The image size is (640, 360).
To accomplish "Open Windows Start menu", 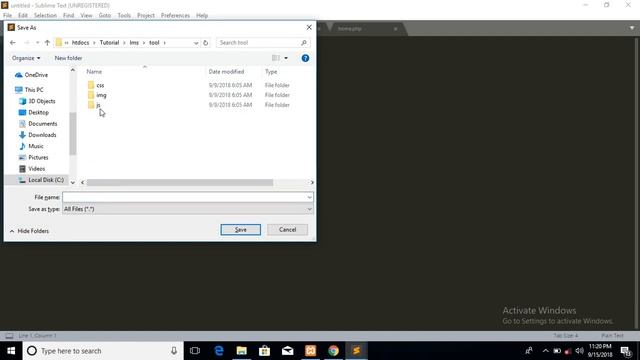I will (x=11, y=351).
